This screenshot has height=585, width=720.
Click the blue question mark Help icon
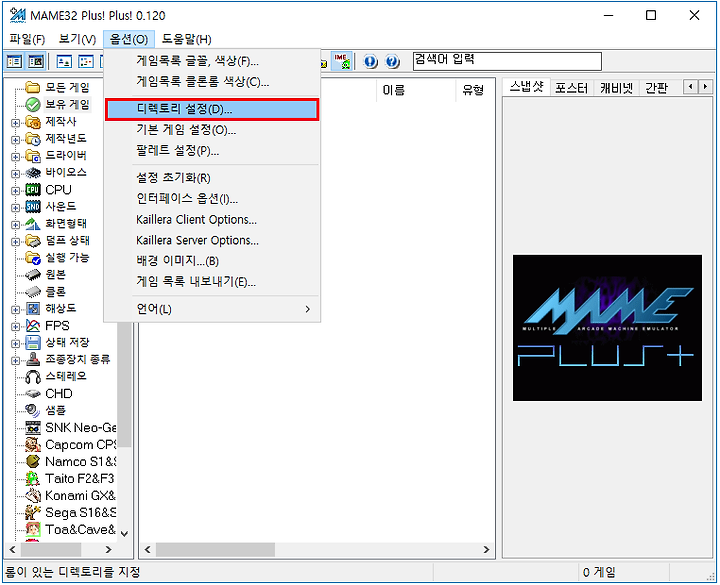tap(392, 61)
